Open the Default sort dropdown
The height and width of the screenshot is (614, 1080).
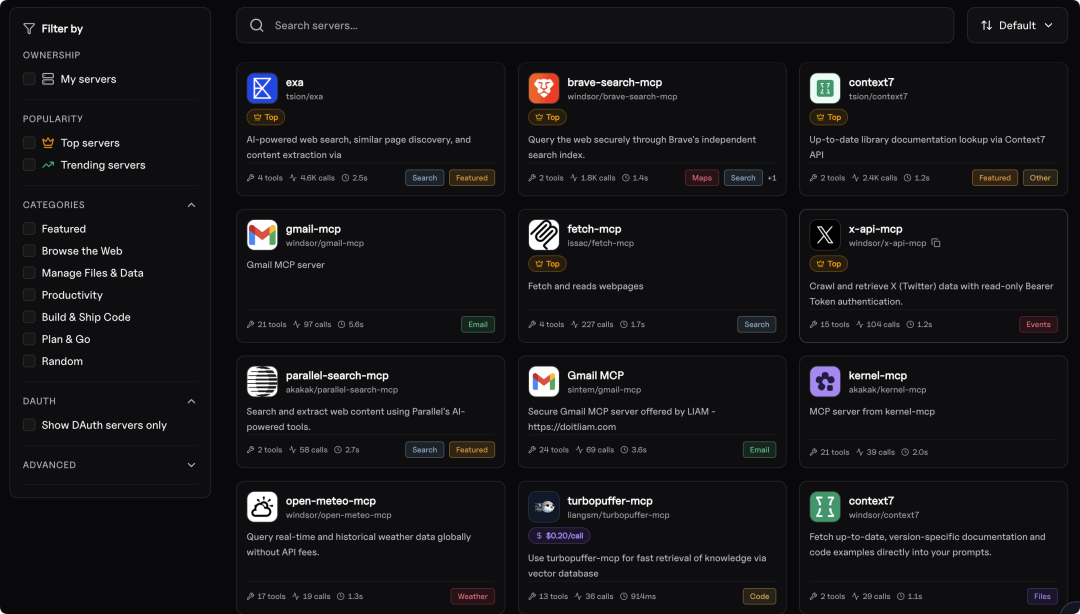tap(1017, 25)
